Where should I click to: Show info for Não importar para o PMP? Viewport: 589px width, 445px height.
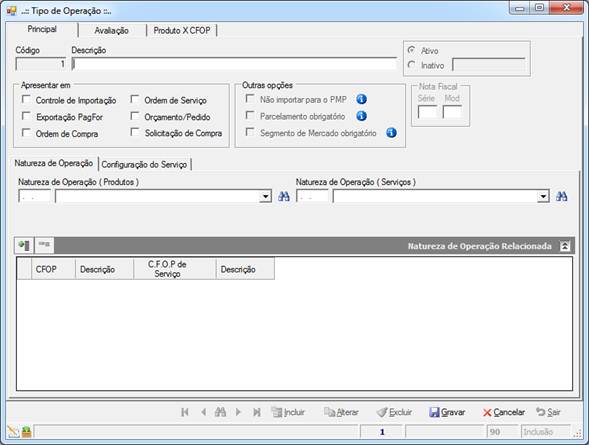361,100
